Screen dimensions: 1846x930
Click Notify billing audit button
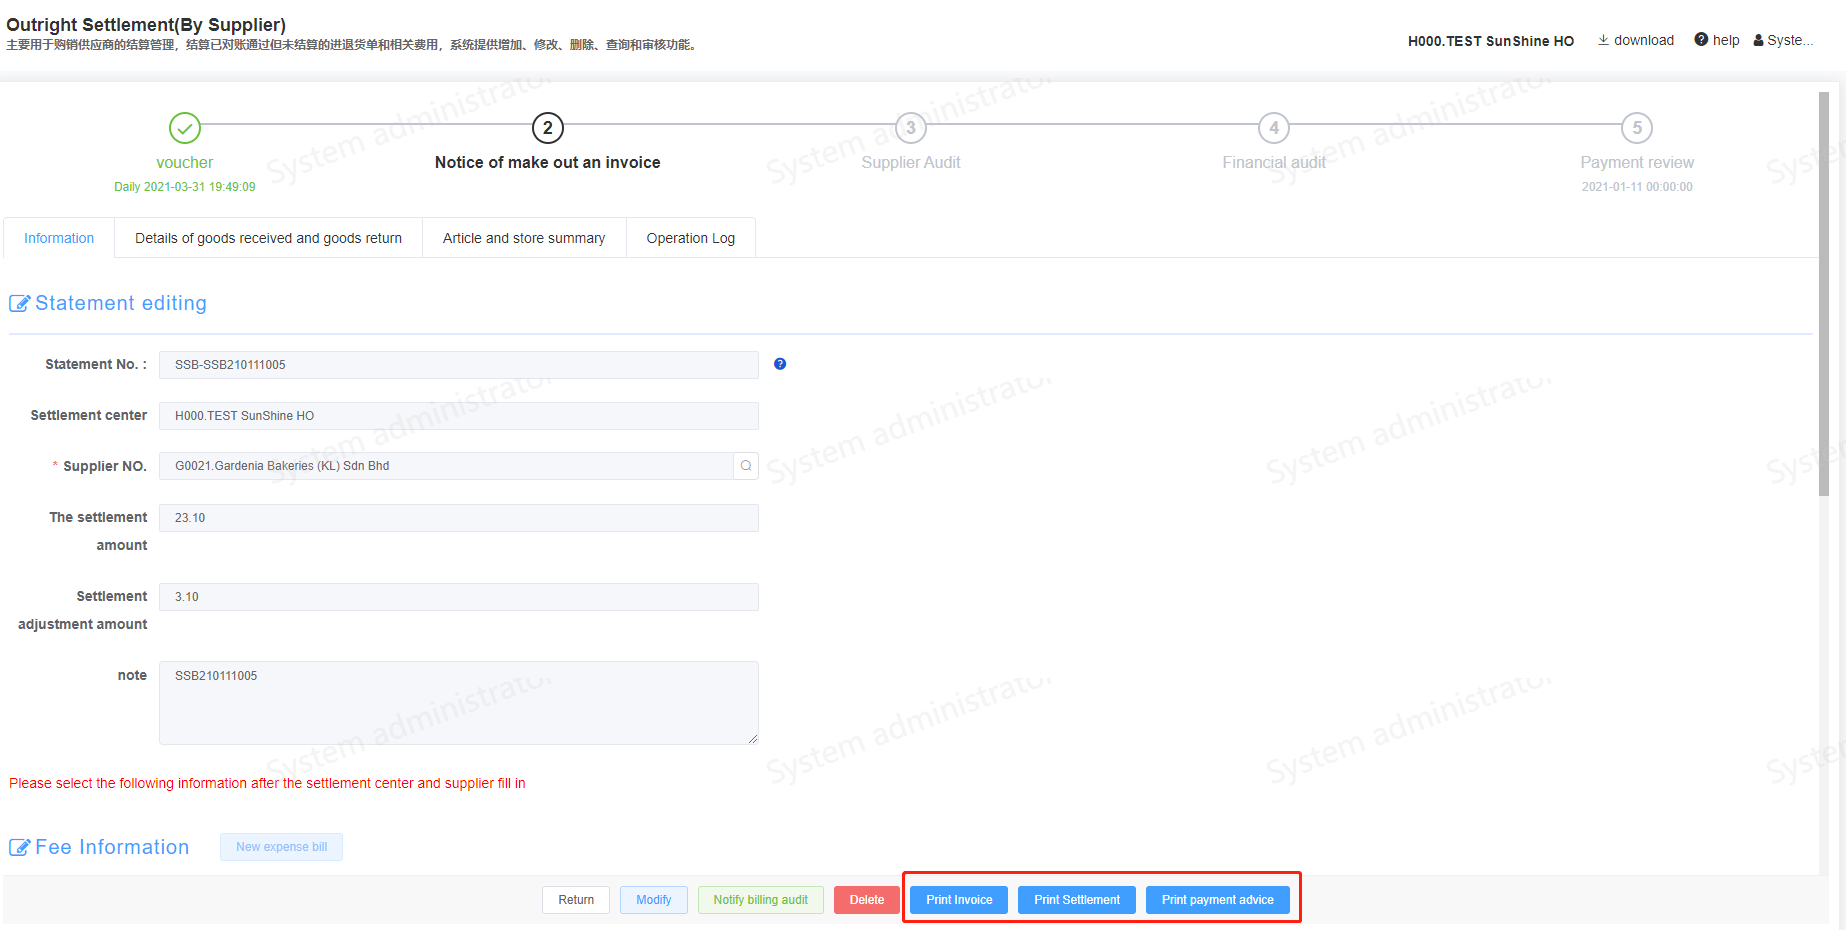click(761, 900)
